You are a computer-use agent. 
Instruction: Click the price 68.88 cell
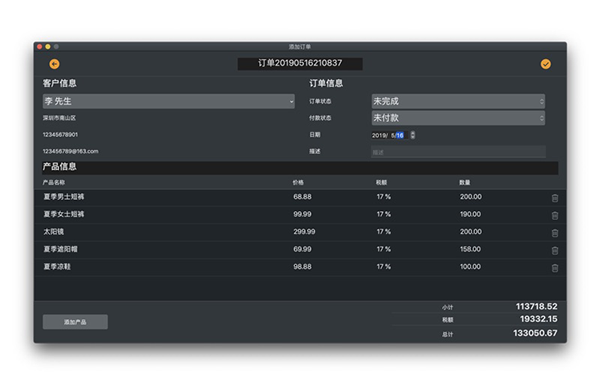(302, 197)
